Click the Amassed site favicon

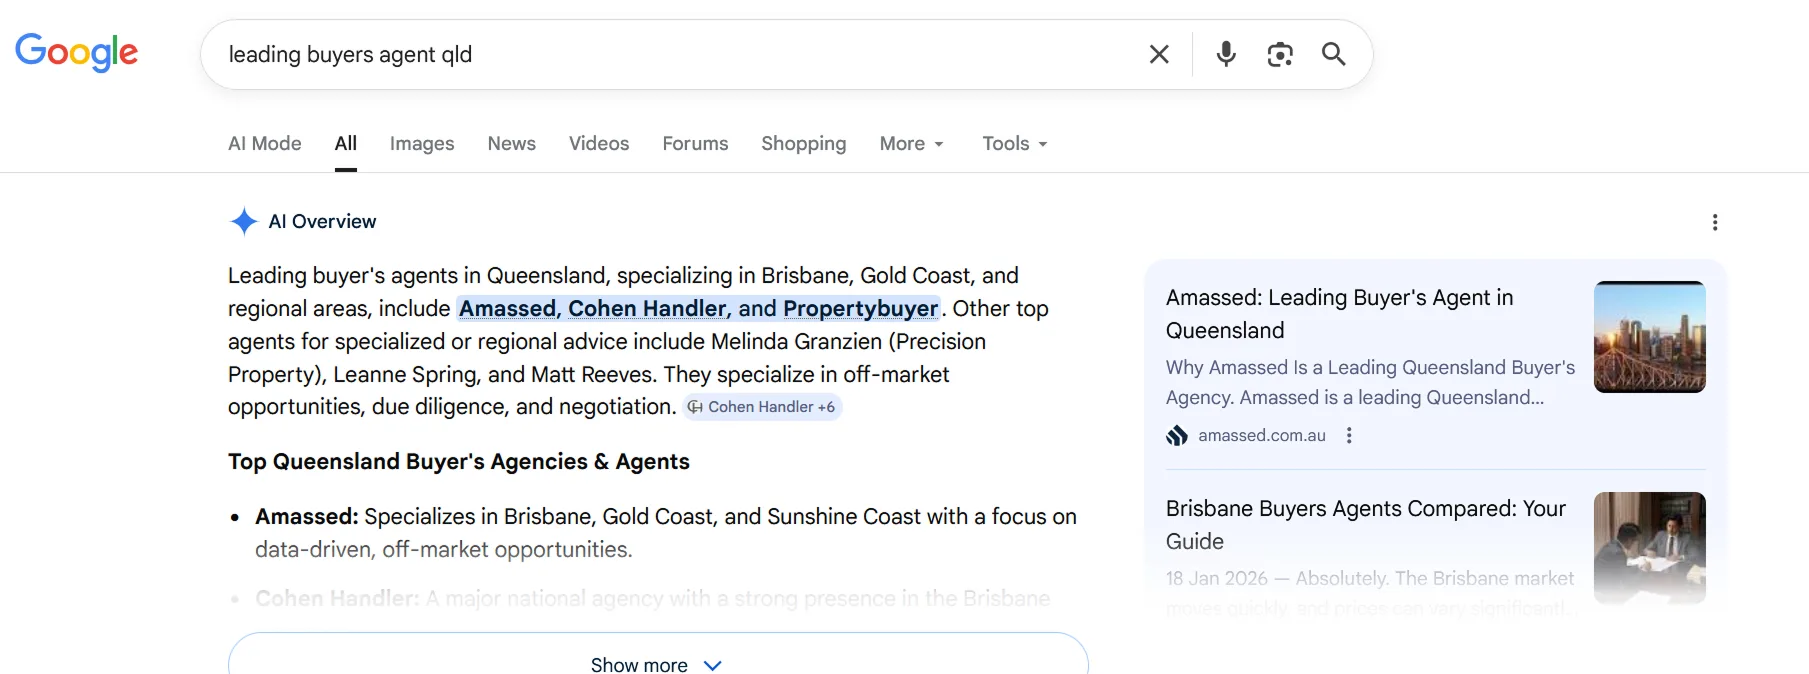coord(1177,435)
